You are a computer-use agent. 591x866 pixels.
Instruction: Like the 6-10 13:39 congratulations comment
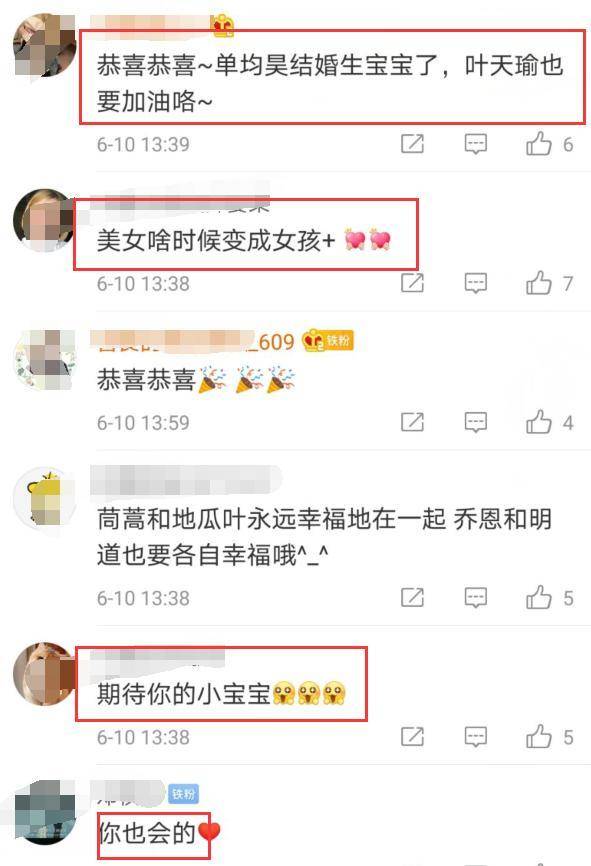coord(539,144)
